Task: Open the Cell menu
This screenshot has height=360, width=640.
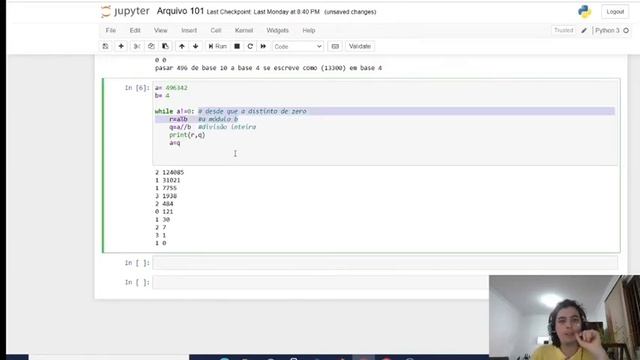Action: coord(216,30)
